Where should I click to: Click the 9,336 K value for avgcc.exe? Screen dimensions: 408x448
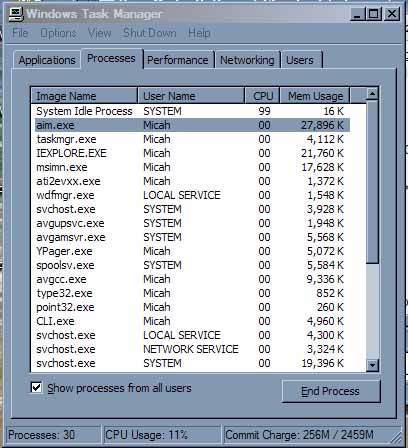pos(325,279)
